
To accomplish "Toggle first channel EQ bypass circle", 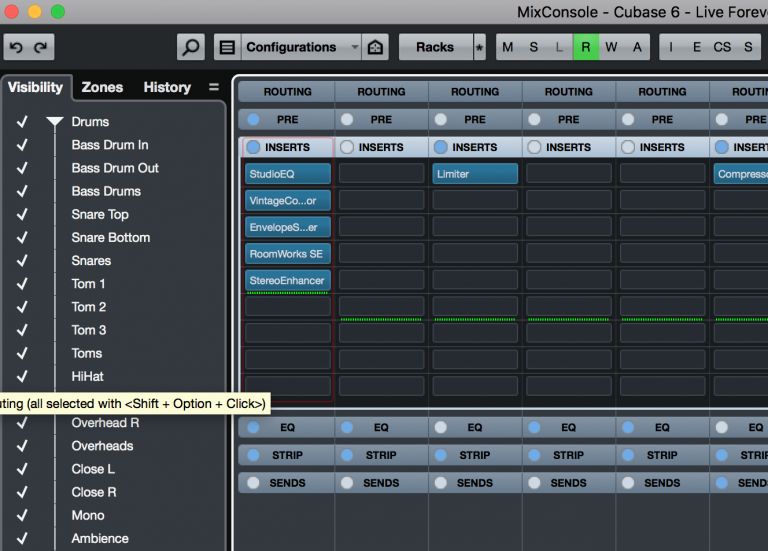I will pos(253,427).
